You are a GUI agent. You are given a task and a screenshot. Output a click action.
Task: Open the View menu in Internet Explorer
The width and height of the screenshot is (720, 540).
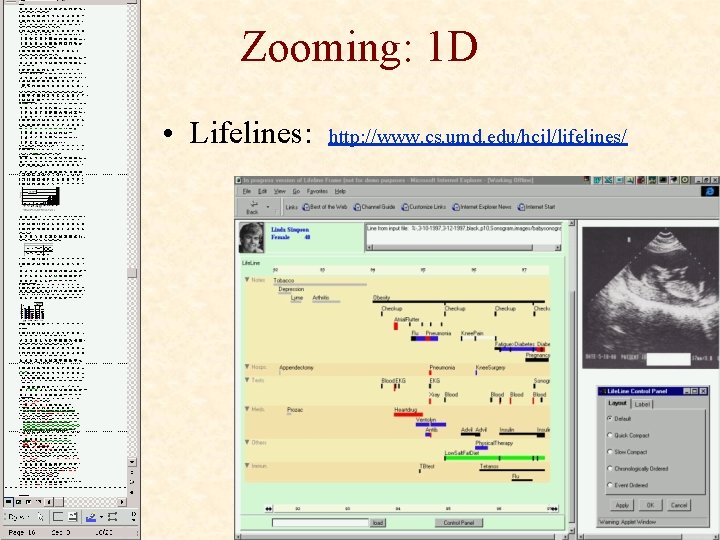[x=280, y=191]
